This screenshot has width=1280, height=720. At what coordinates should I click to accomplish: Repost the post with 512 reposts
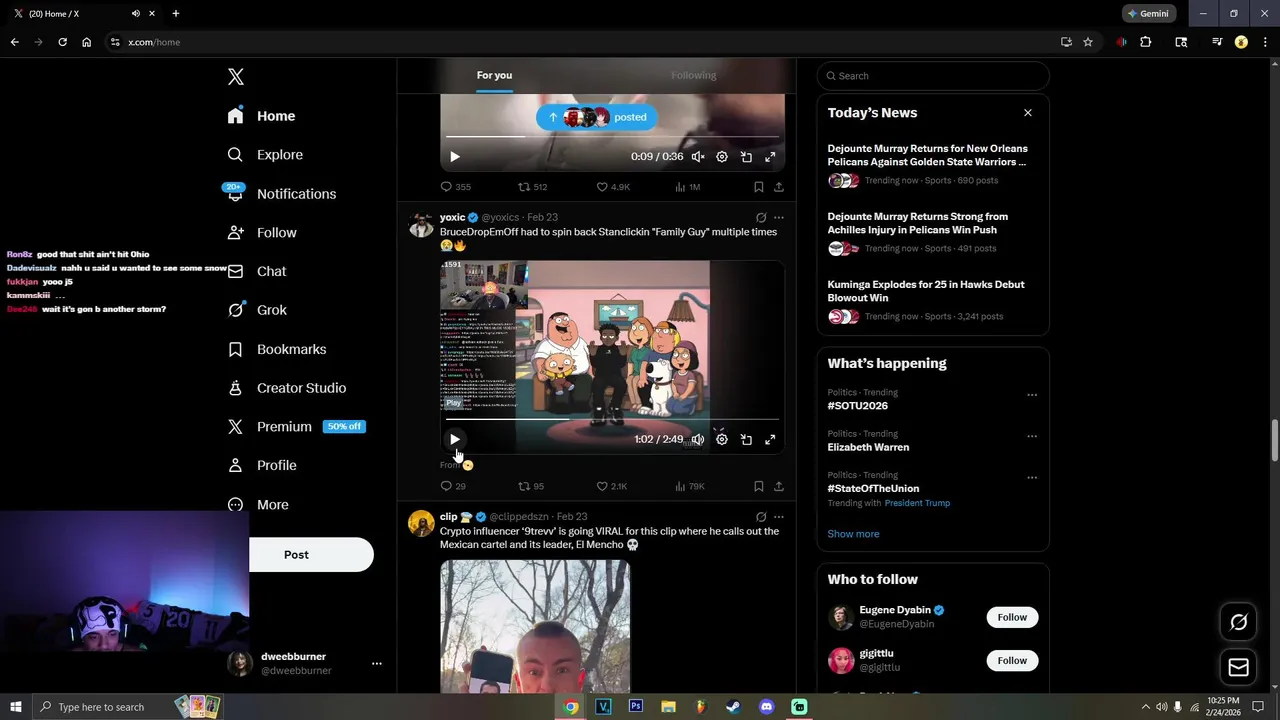[x=532, y=187]
